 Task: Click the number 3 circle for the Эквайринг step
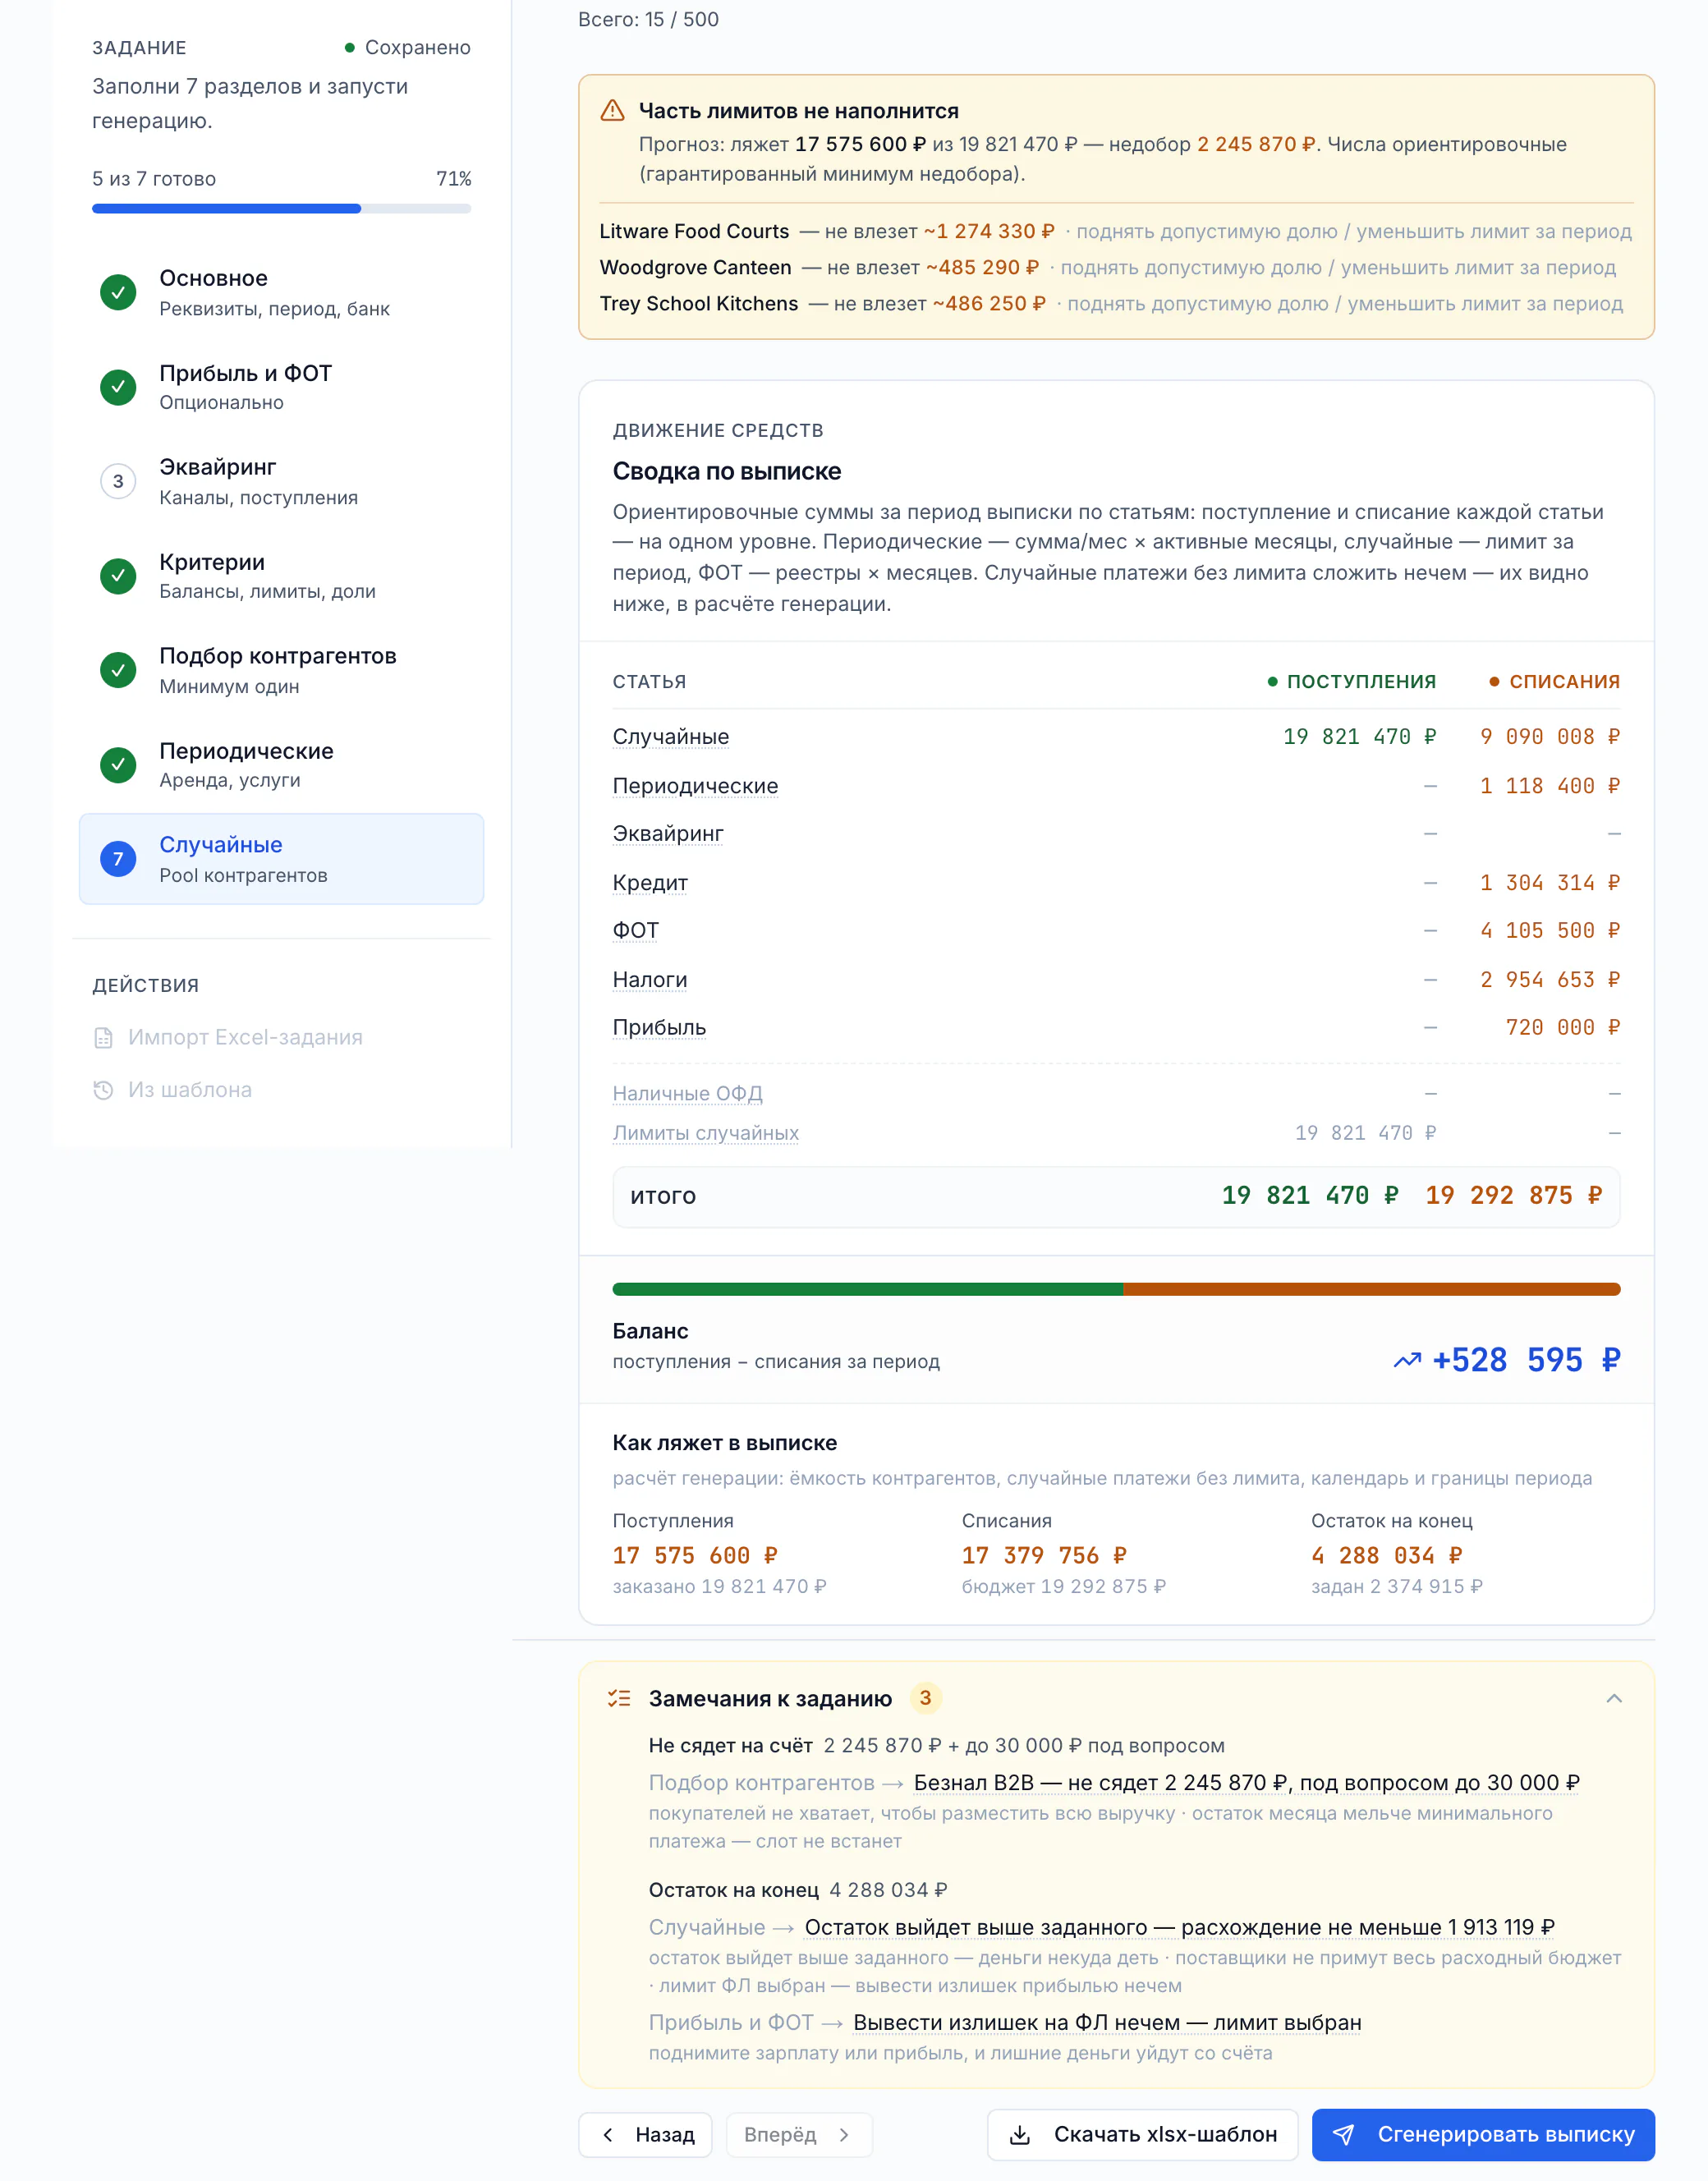(118, 481)
